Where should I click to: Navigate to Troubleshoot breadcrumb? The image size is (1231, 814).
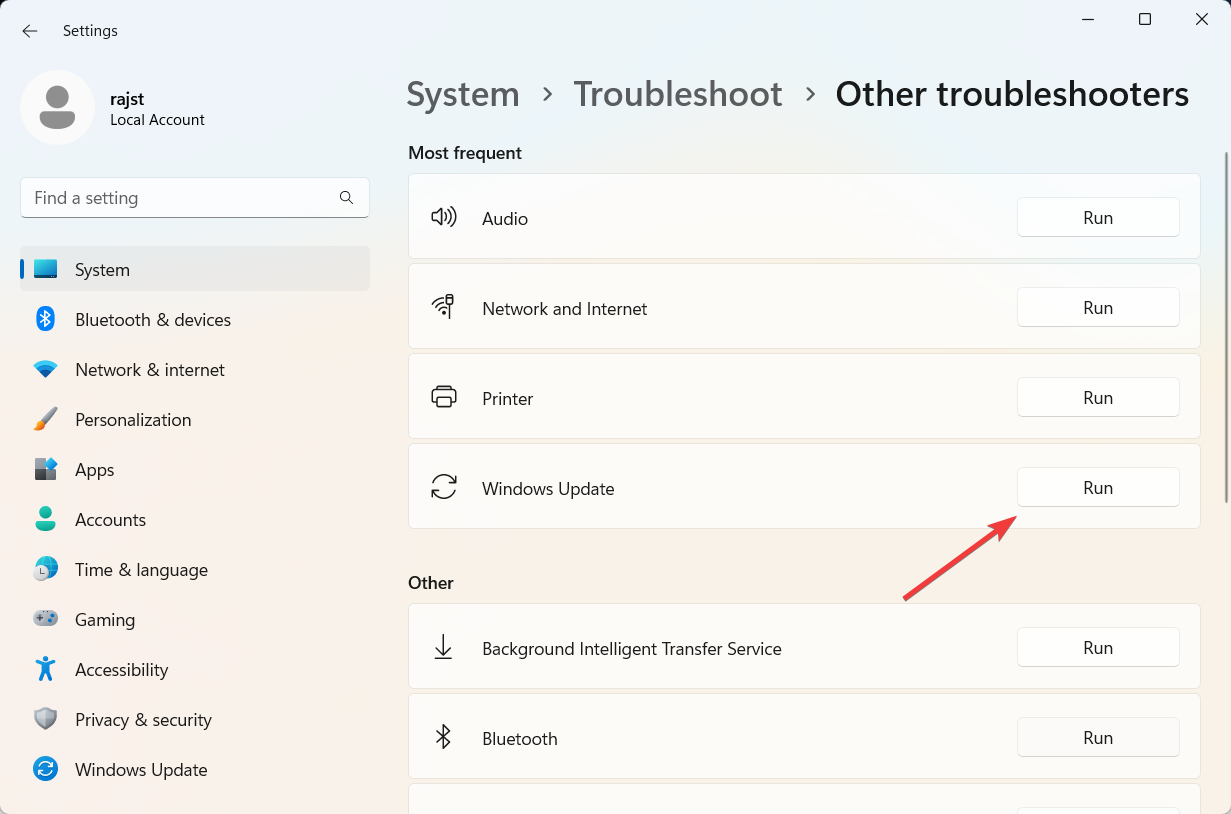(678, 94)
